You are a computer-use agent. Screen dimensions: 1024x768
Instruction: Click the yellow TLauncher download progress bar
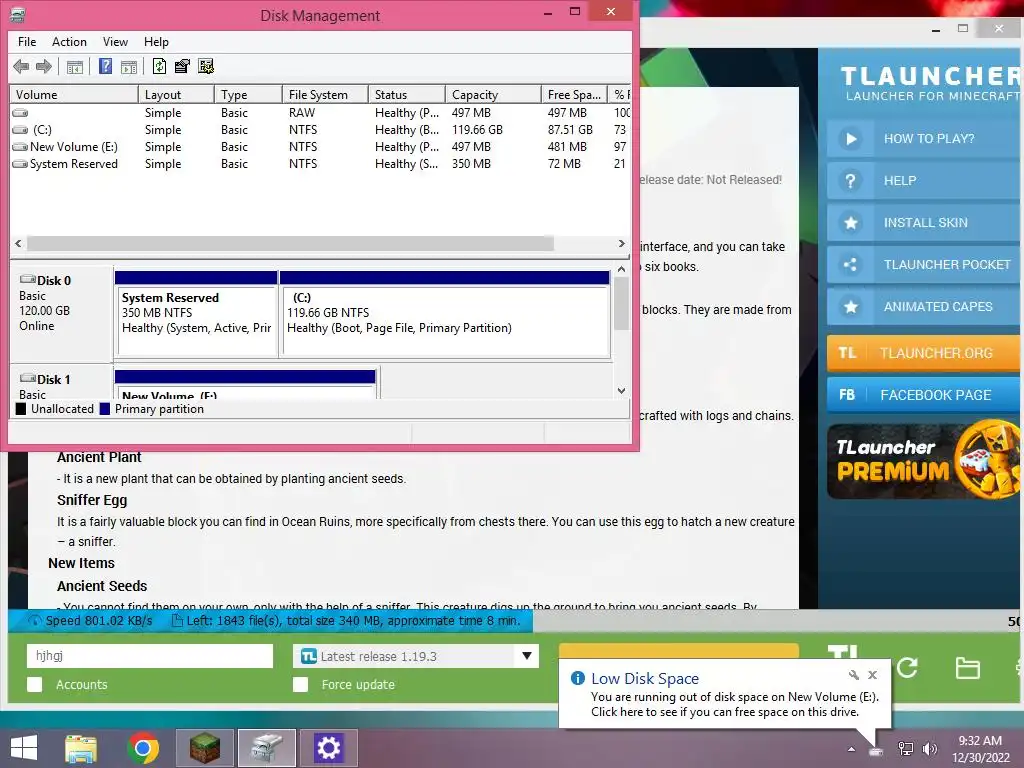679,650
